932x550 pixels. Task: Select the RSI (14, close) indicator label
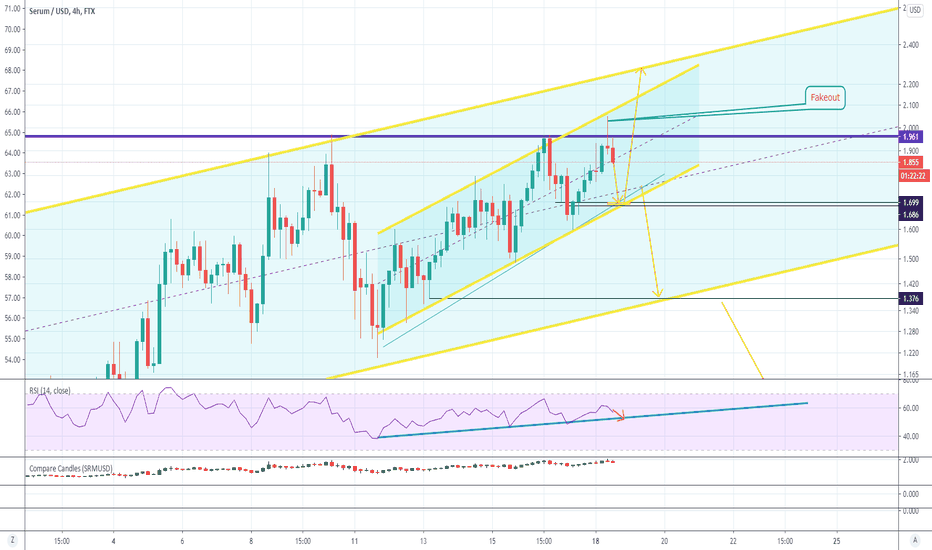pos(50,391)
